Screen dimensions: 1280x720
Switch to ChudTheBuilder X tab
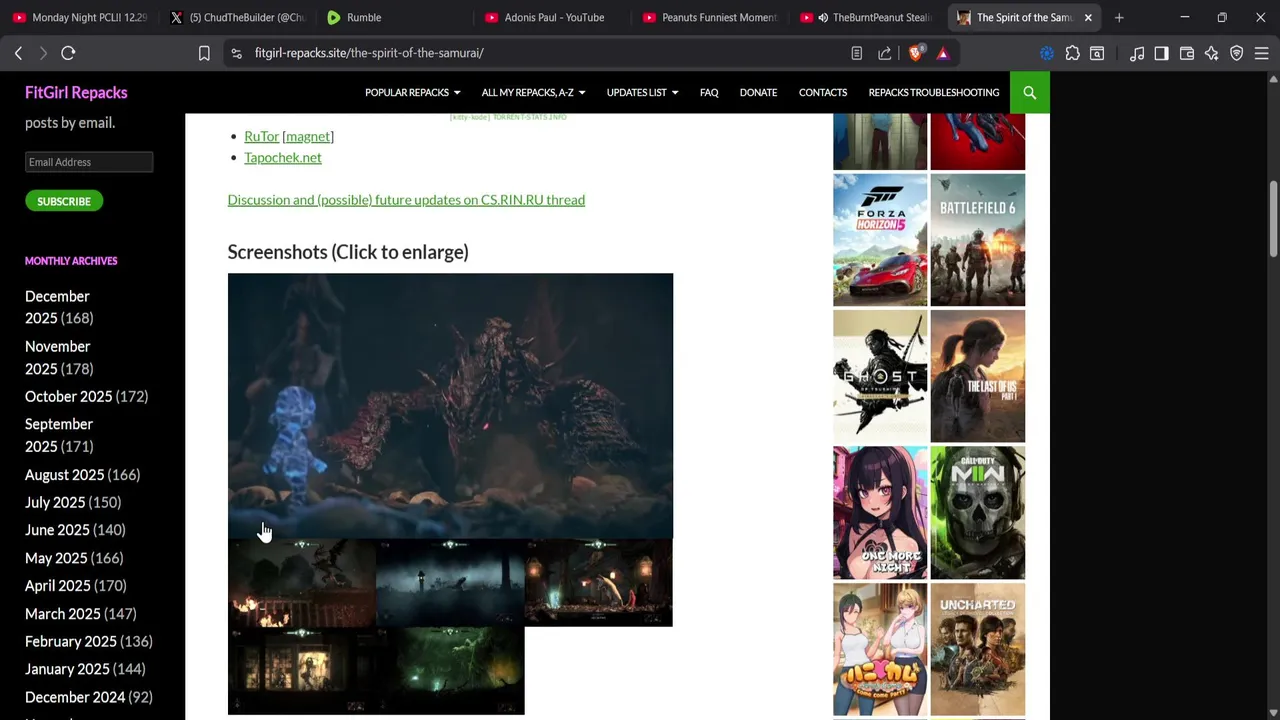(x=237, y=17)
